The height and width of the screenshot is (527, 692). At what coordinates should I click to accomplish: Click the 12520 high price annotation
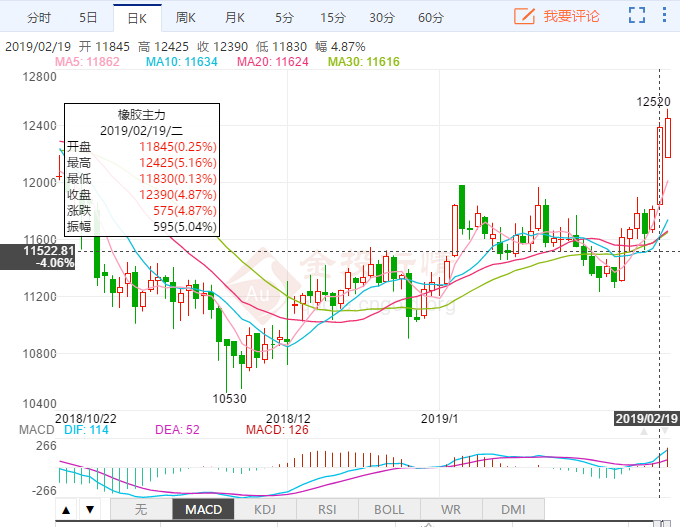coord(653,102)
